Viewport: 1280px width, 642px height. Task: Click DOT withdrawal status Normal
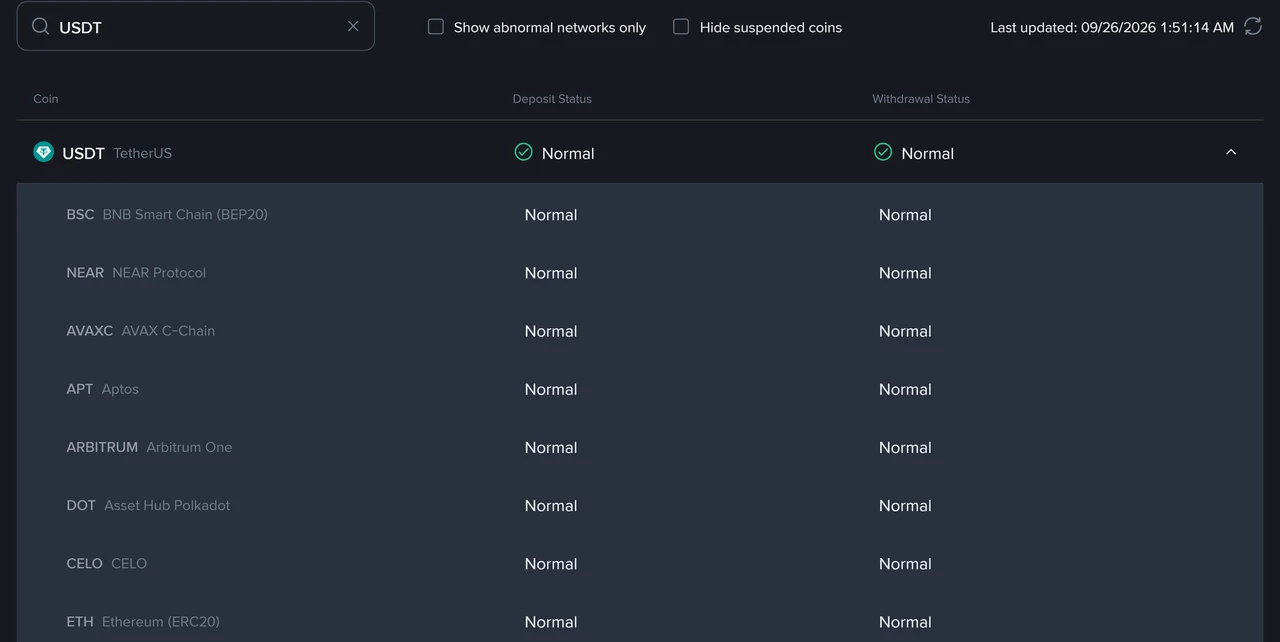point(905,506)
